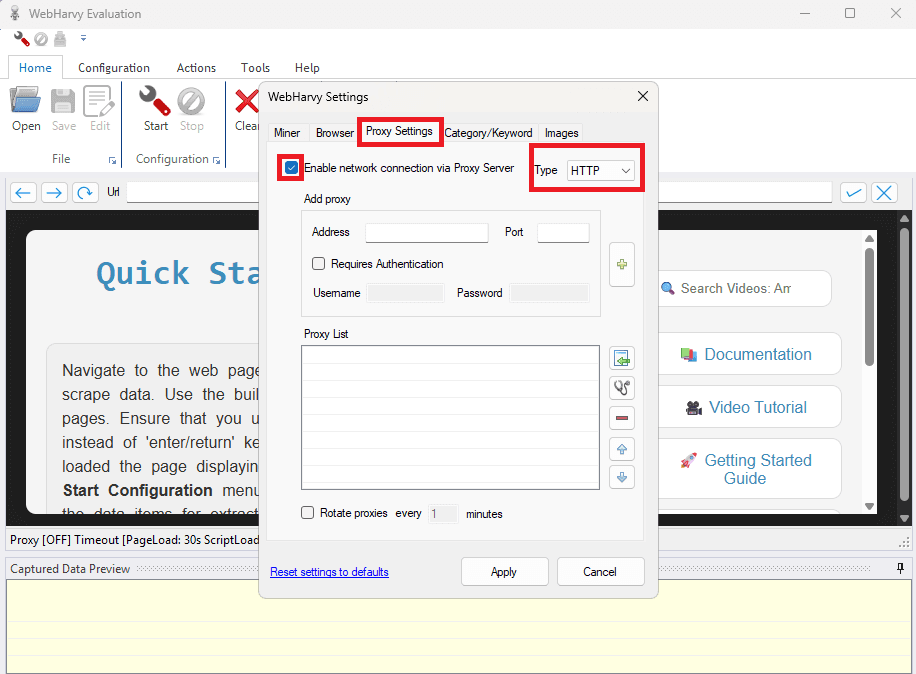Apply the WebHarvy settings
The height and width of the screenshot is (674, 916).
[x=504, y=571]
